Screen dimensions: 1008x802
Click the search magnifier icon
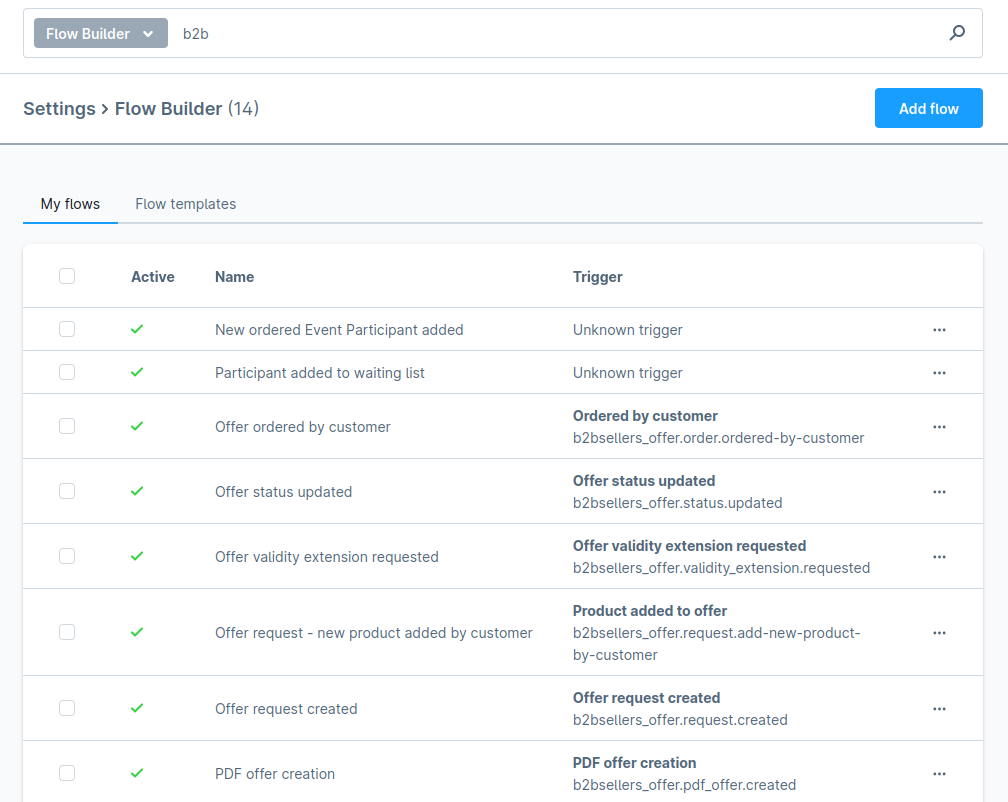tap(957, 33)
